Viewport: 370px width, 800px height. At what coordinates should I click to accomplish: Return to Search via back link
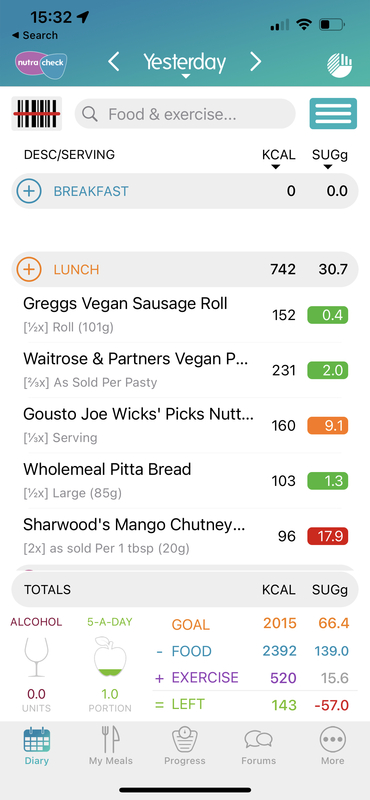pyautogui.click(x=34, y=35)
